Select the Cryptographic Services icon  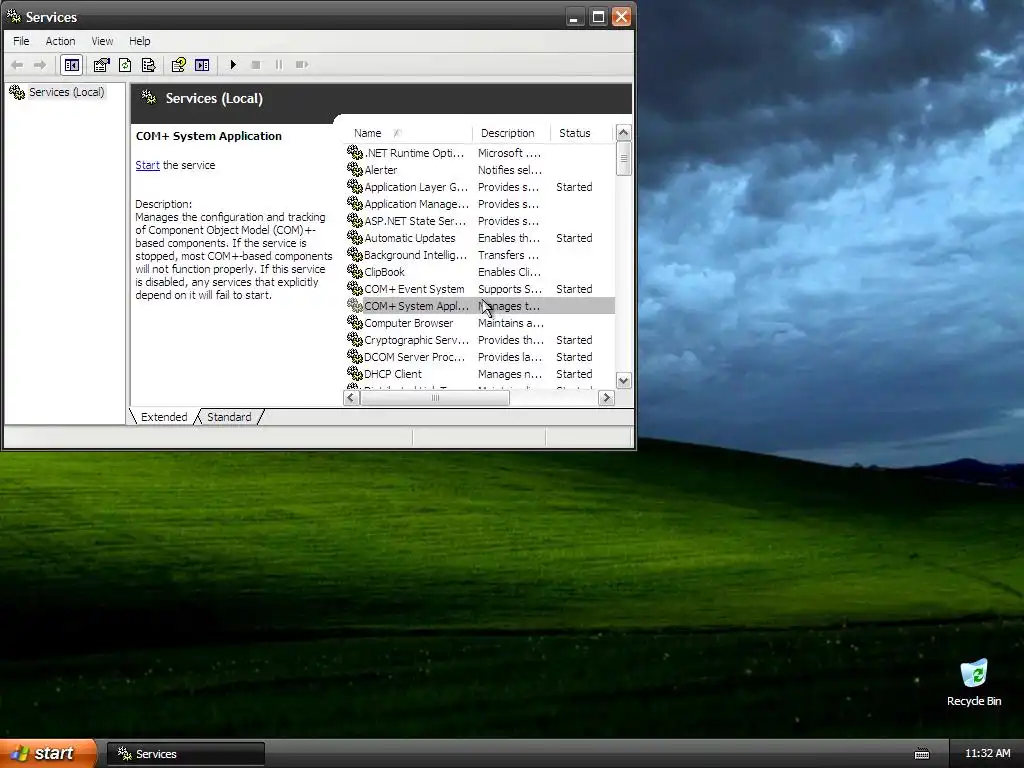355,340
